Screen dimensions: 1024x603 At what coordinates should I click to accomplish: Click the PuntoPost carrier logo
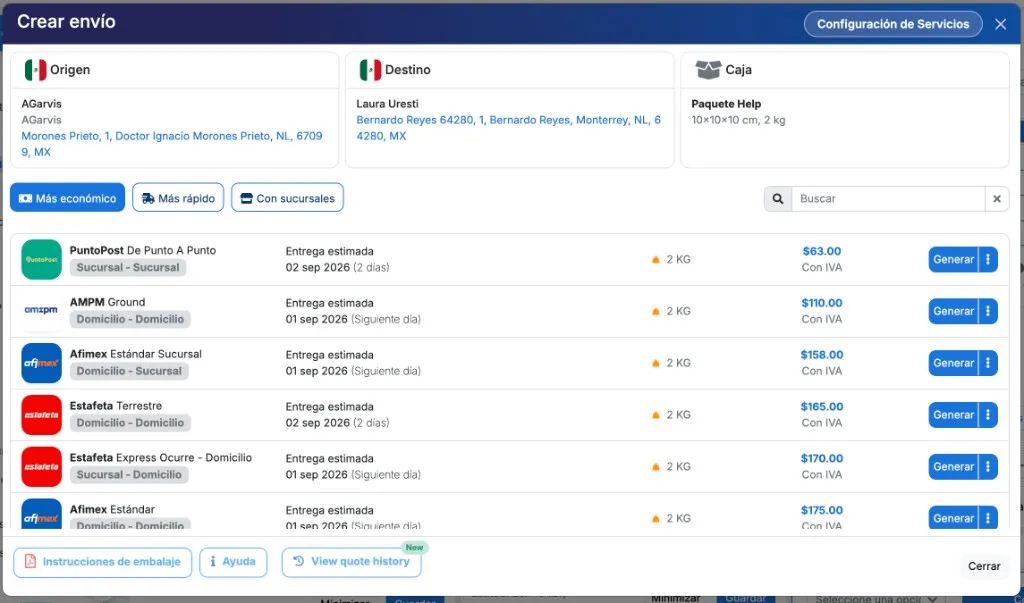(x=41, y=259)
